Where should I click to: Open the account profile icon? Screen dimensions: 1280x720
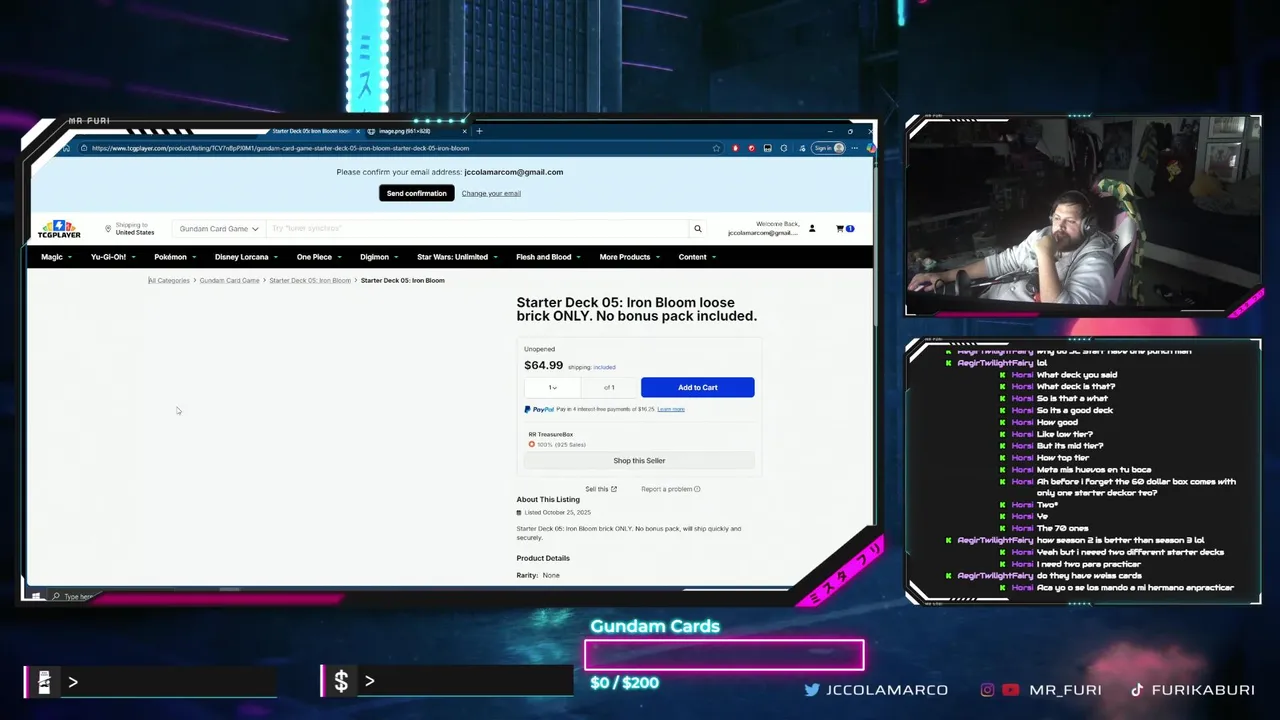click(x=812, y=229)
